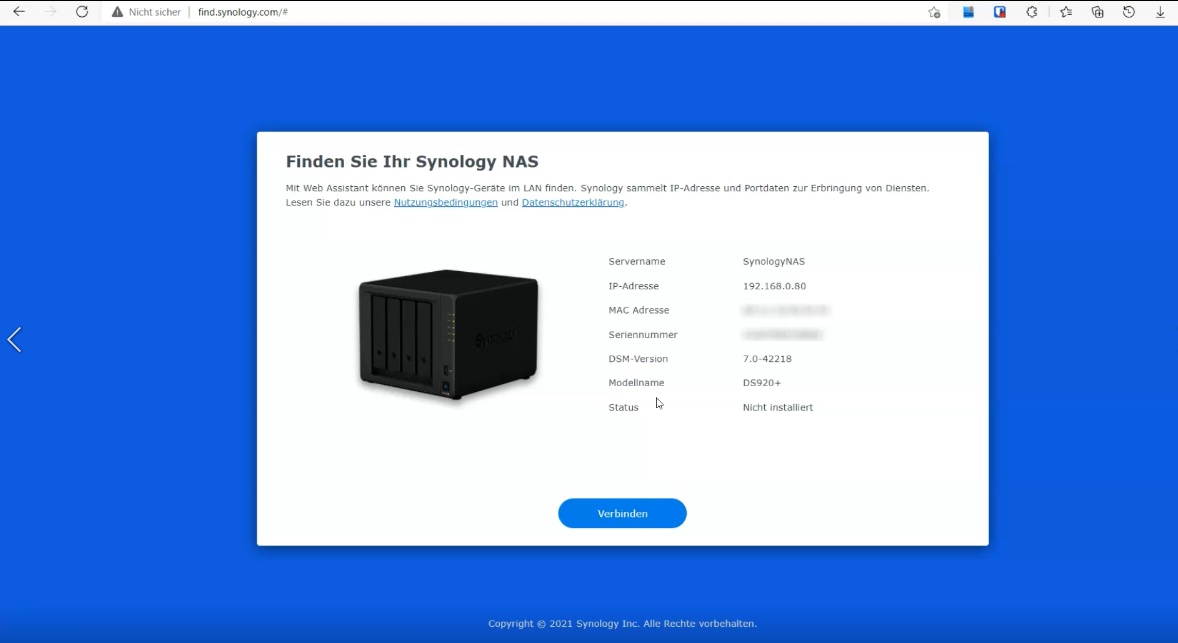1178x643 pixels.
Task: Click the heading 'Finden Sie Ihr Synology NAS'
Action: coord(412,162)
